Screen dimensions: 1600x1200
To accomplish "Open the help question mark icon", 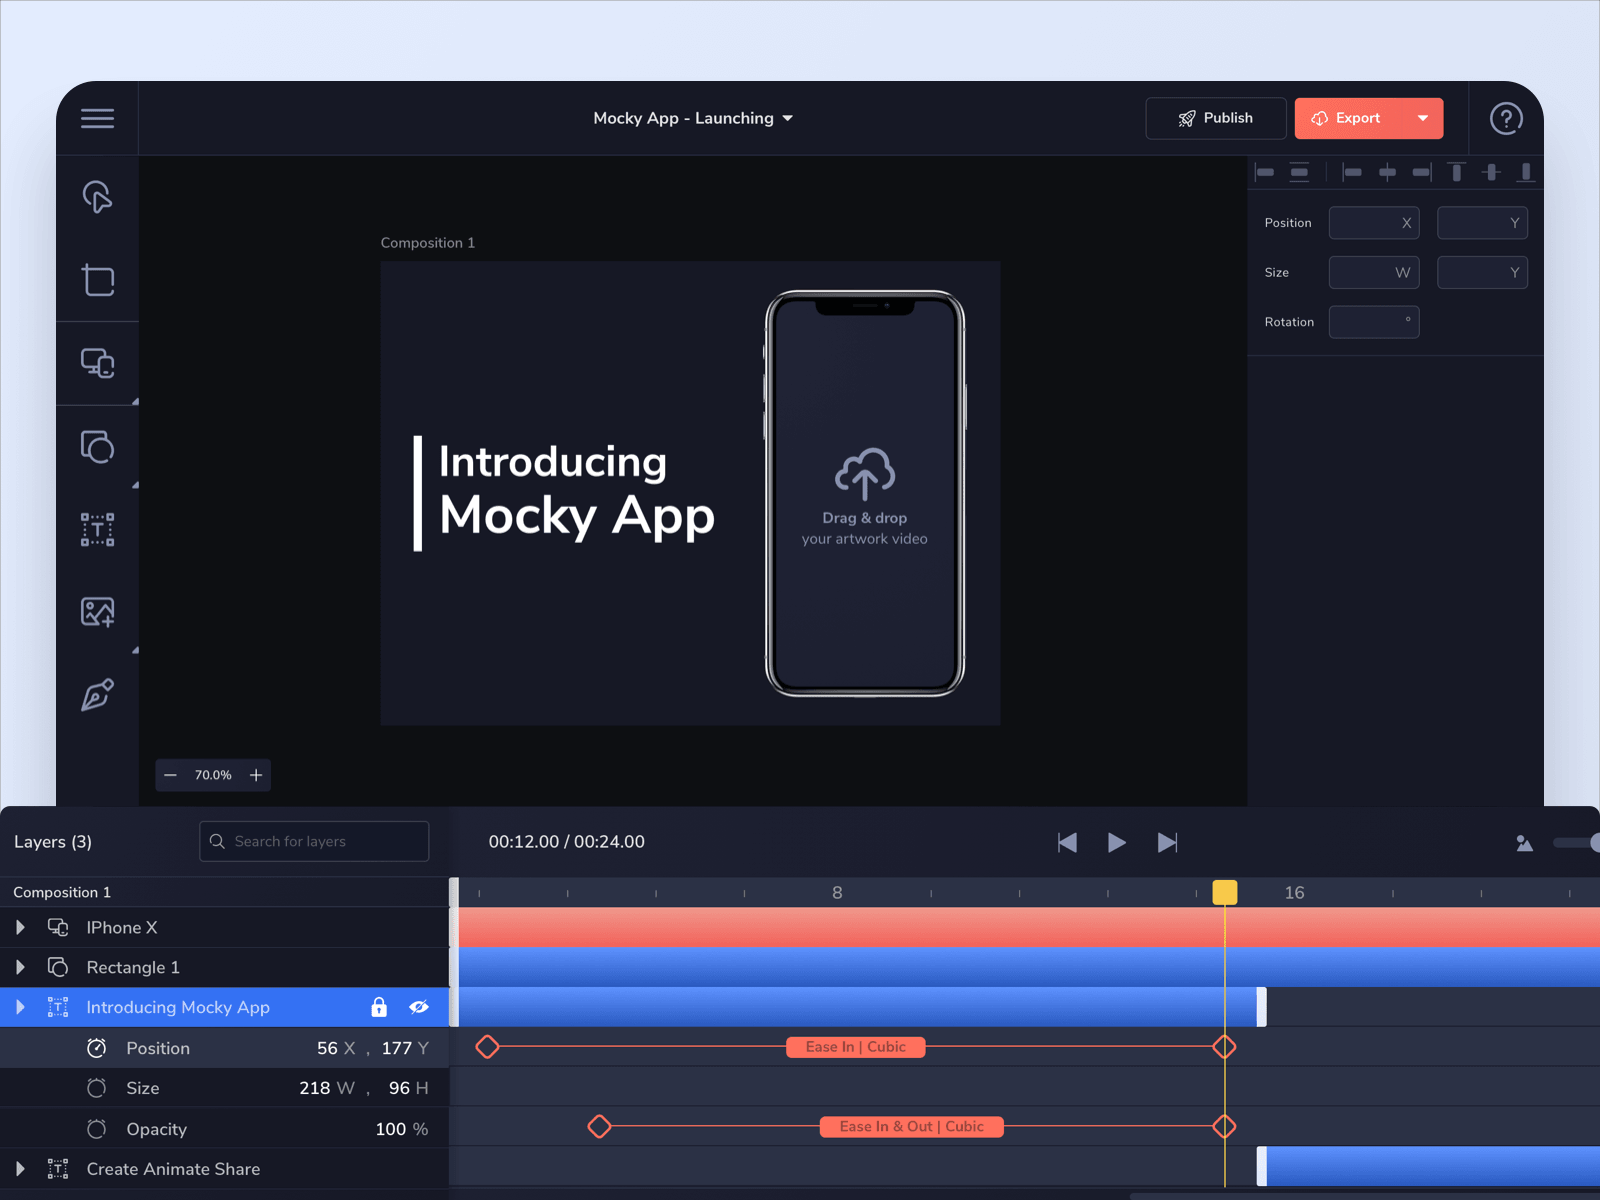I will click(x=1506, y=118).
